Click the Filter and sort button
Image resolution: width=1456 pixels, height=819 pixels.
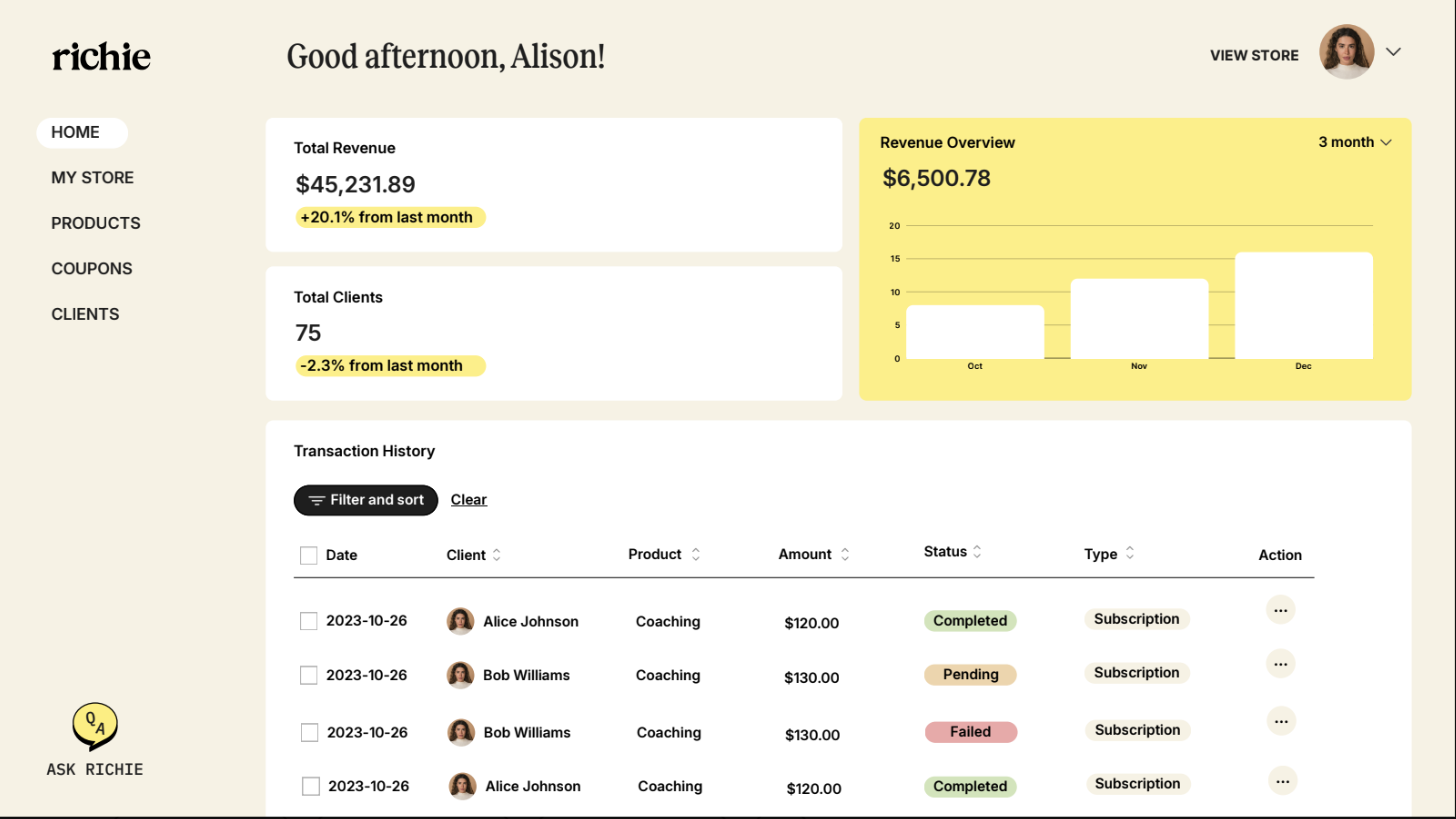click(366, 500)
